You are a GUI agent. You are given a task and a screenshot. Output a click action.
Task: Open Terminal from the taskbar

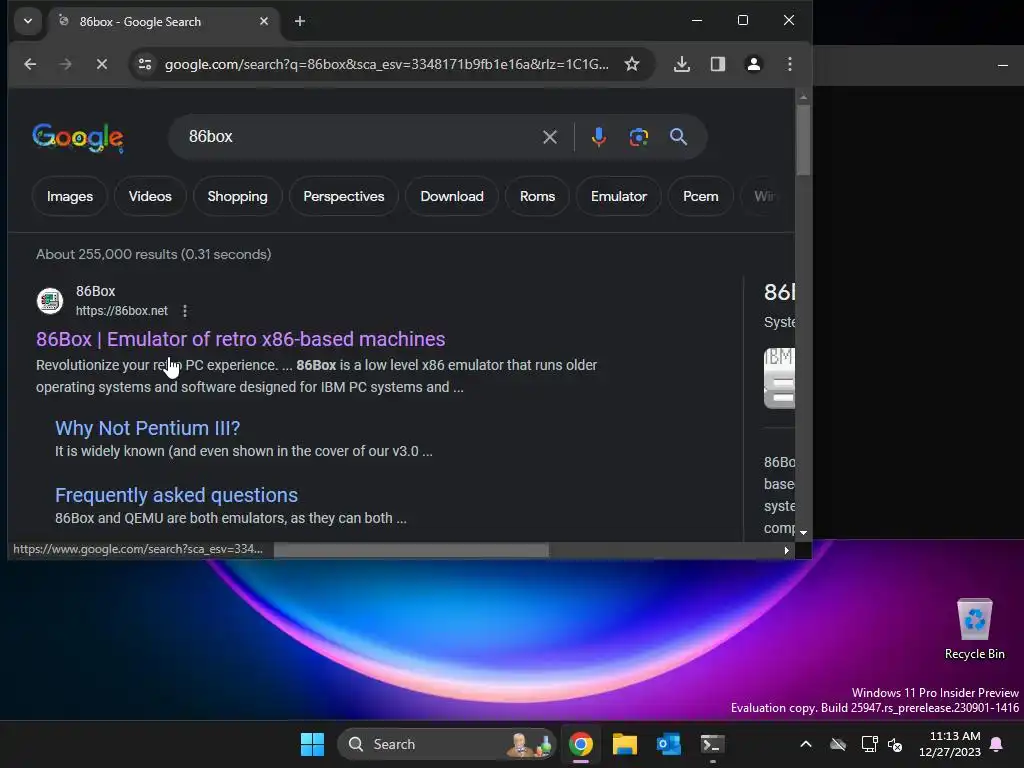tap(712, 744)
